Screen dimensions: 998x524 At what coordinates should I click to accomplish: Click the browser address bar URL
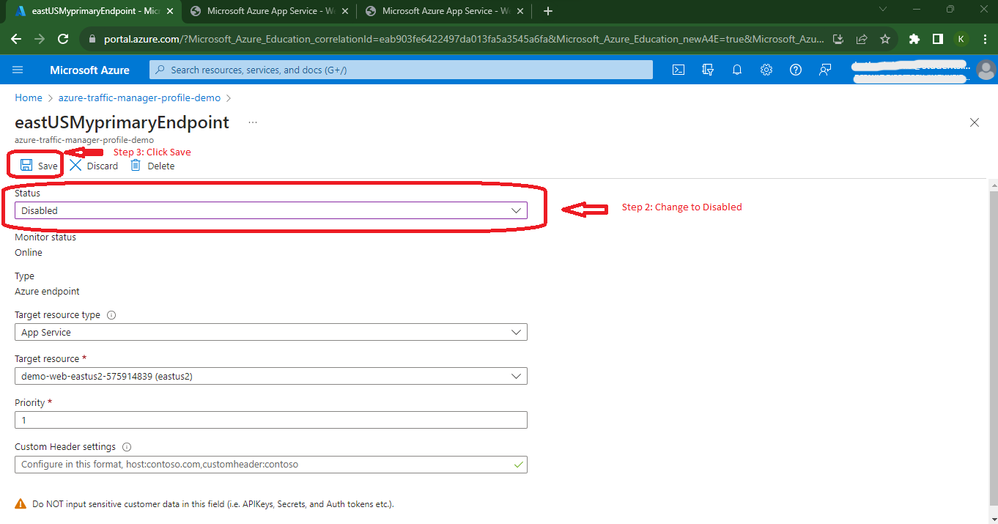click(x=463, y=39)
